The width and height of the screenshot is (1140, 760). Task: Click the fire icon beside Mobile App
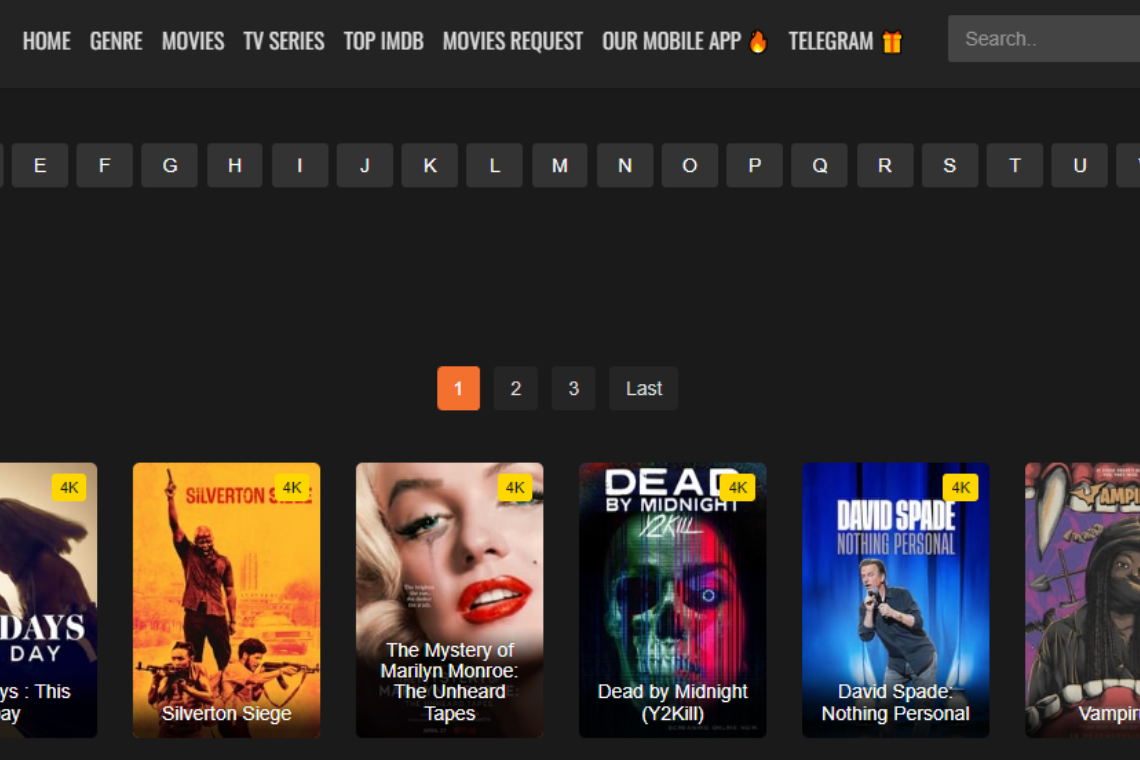click(x=758, y=41)
